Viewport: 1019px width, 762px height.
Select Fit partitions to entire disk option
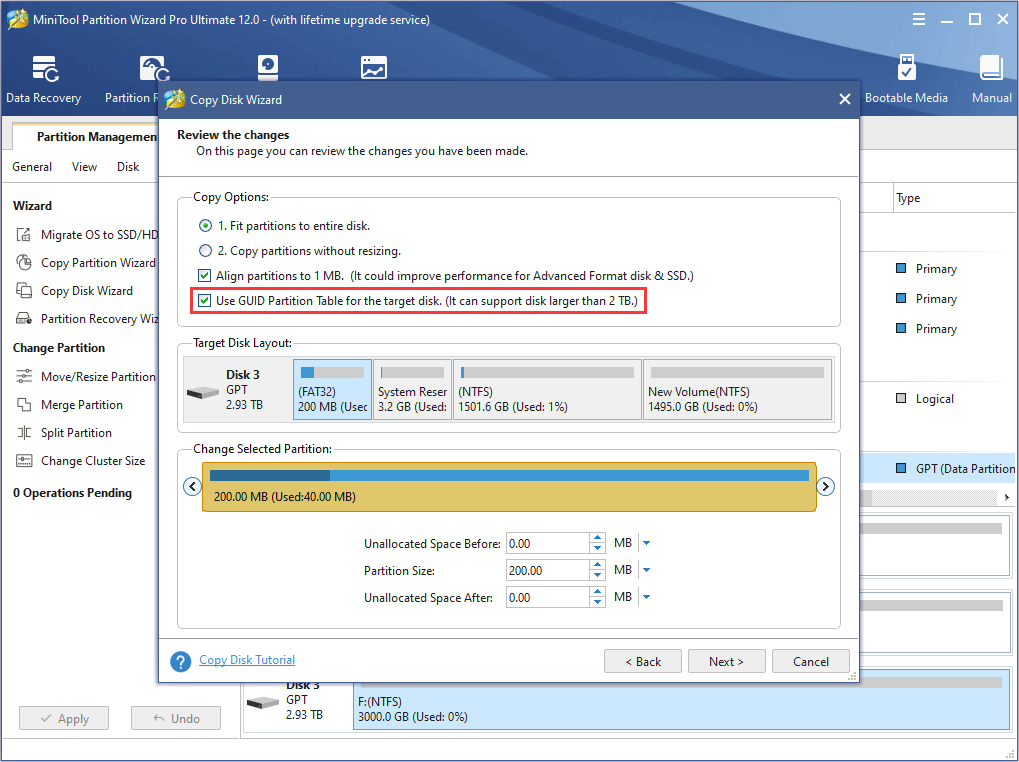coord(205,225)
